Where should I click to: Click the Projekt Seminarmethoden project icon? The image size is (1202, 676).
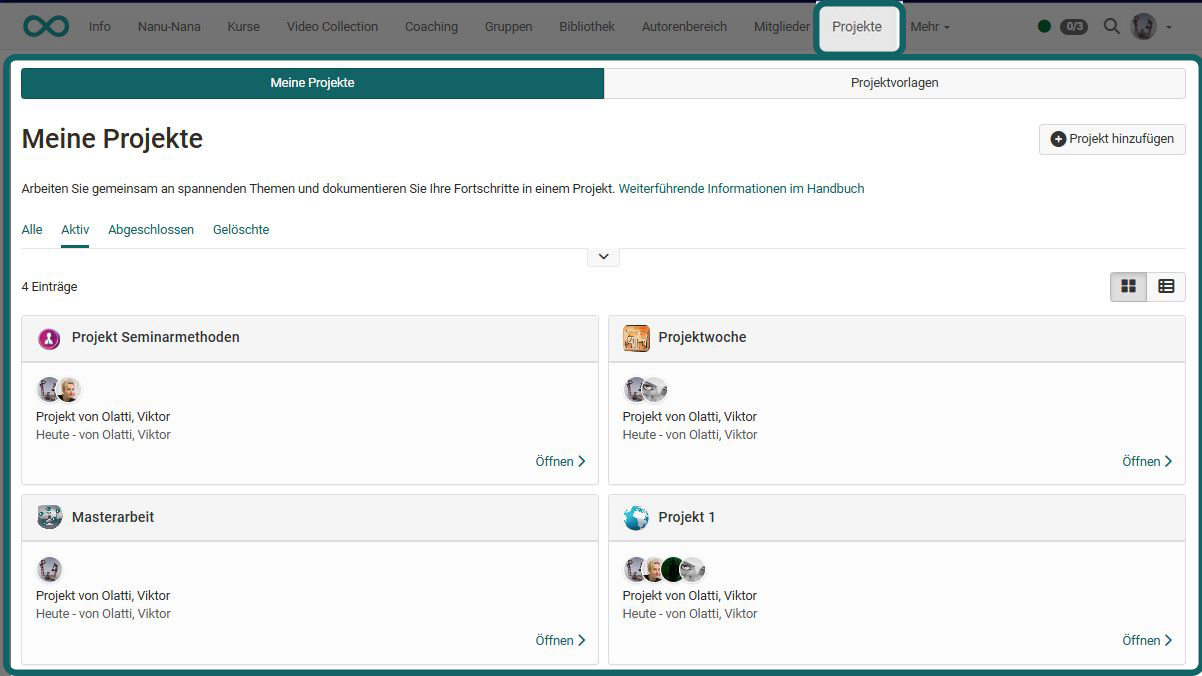[49, 338]
